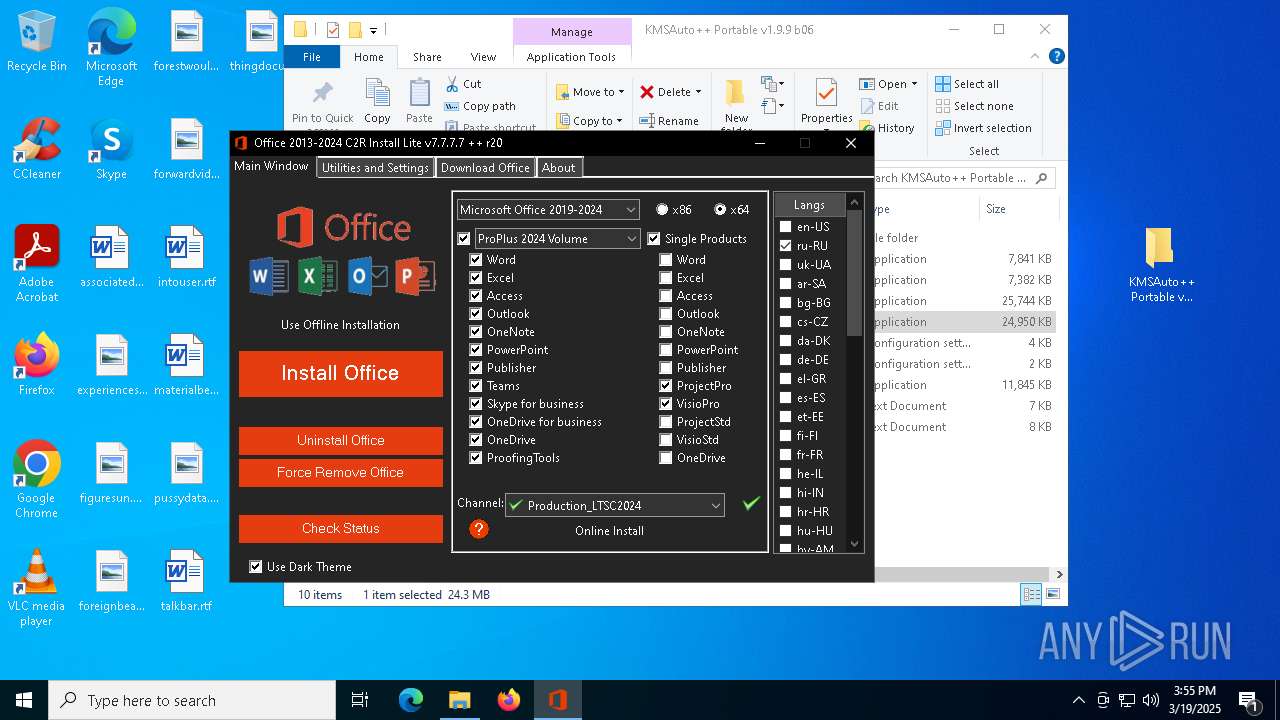Click Rename in the Explorer ribbon
This screenshot has height=720, width=1280.
point(669,121)
